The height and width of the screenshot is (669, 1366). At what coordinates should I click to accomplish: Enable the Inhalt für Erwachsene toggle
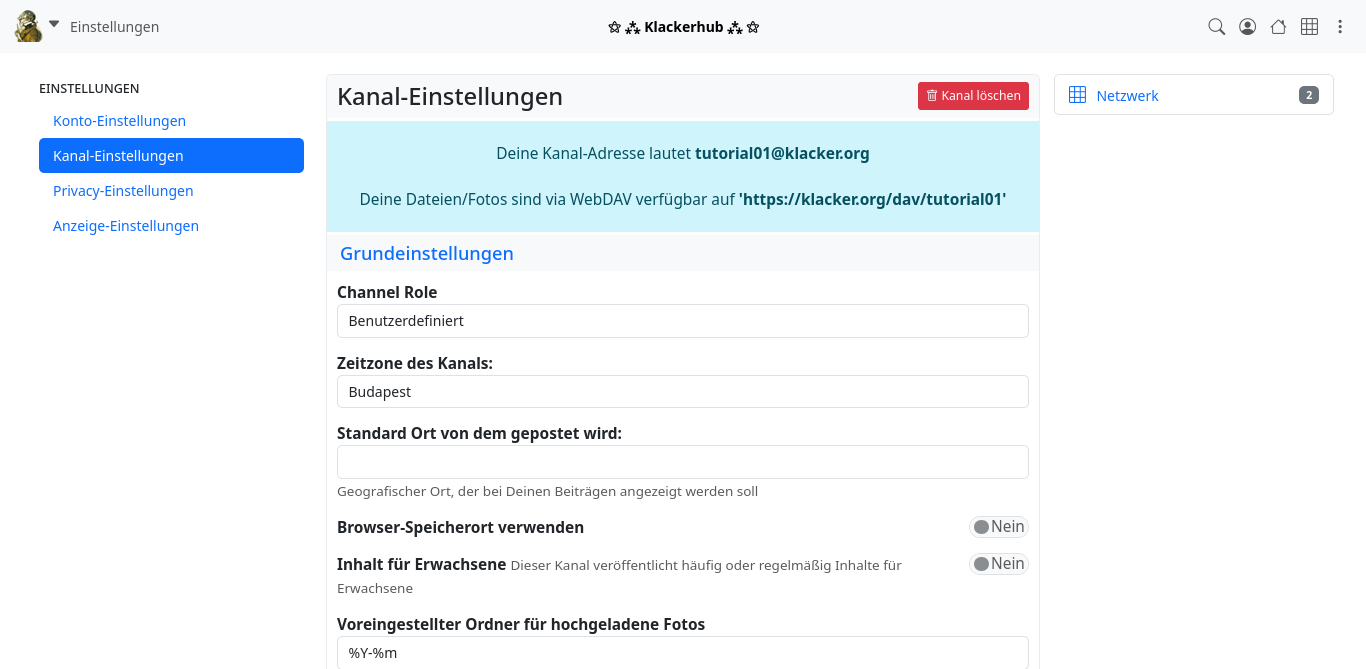point(998,564)
